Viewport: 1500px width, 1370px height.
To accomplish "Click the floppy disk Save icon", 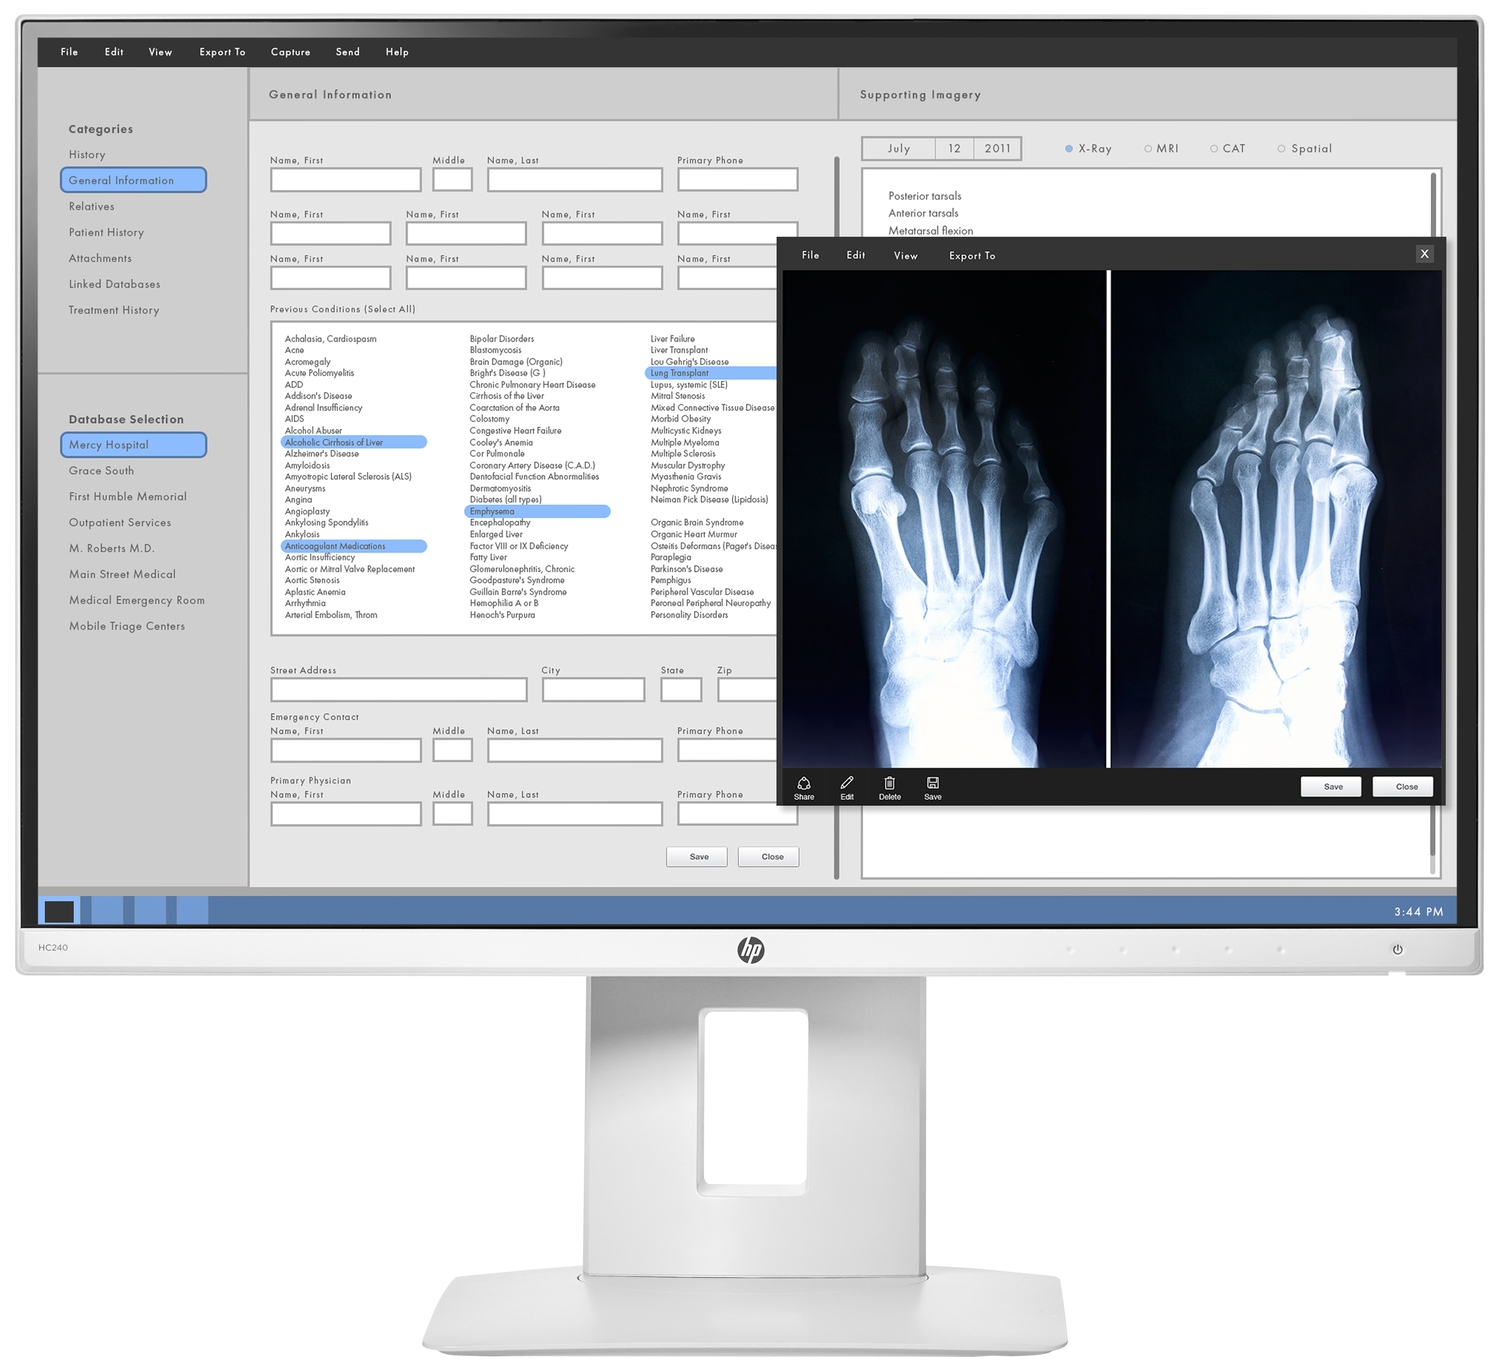I will pos(933,784).
